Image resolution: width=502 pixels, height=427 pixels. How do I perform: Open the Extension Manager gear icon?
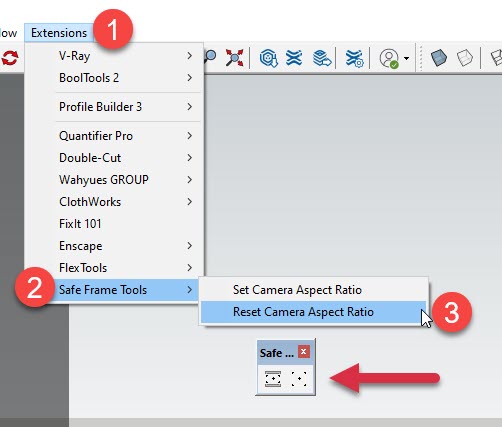click(x=354, y=58)
